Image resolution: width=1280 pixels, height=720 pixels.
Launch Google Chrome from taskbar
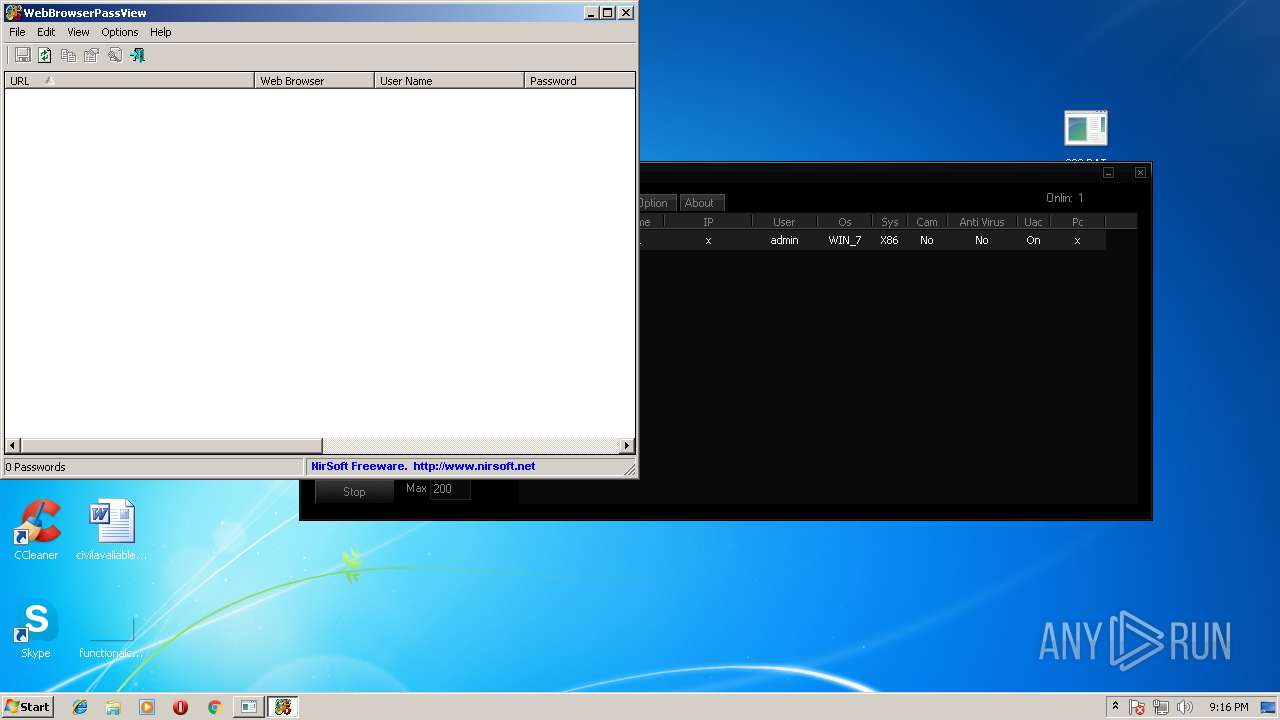[x=214, y=707]
